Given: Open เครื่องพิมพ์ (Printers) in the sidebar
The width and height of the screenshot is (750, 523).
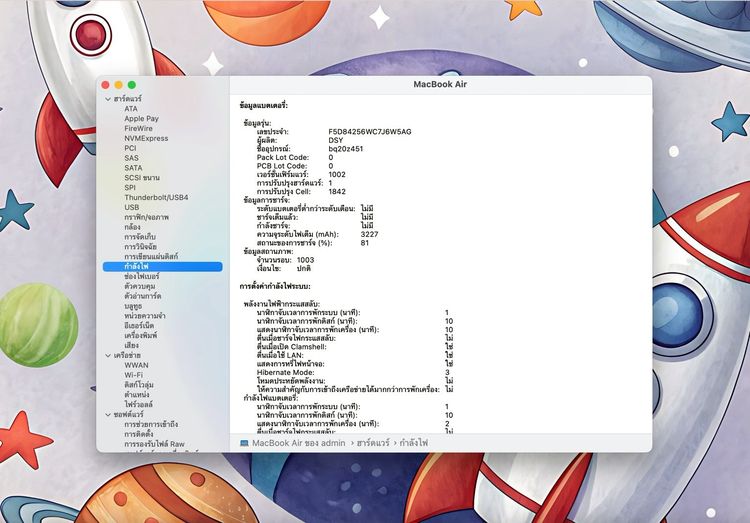Looking at the screenshot, I should point(141,335).
